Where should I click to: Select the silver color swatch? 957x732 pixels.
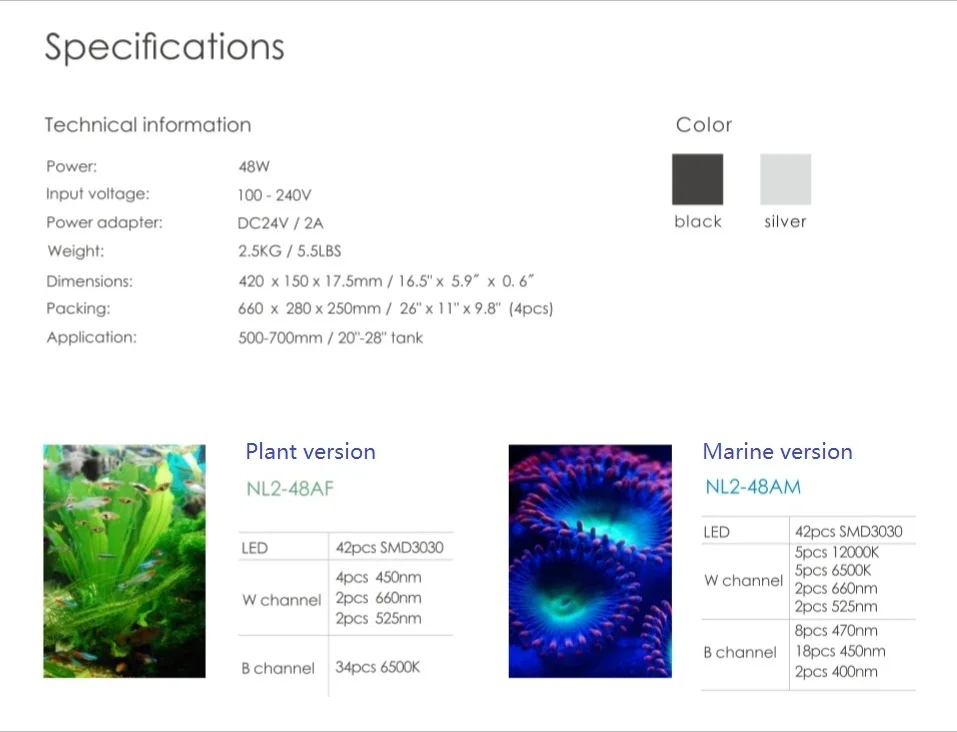pos(785,179)
